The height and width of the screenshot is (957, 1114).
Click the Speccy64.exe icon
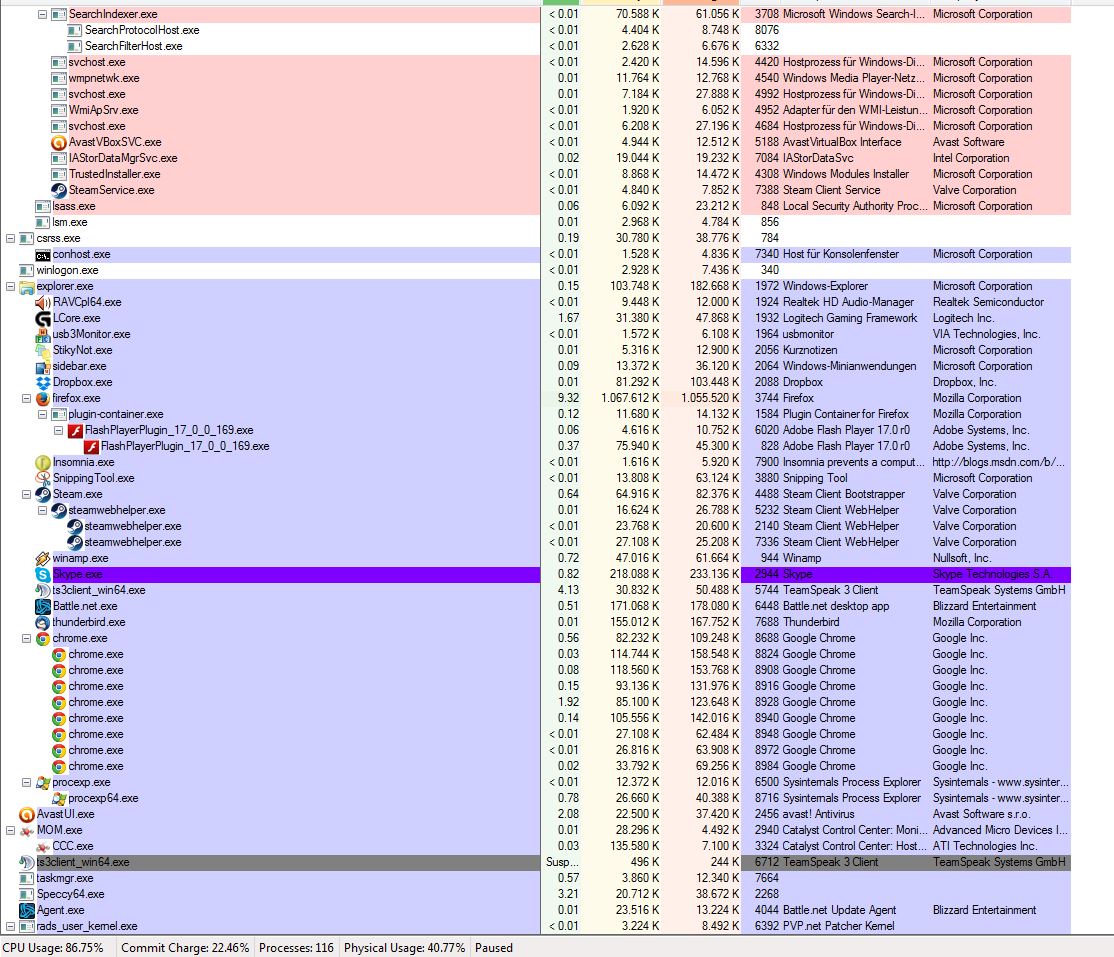(27, 894)
